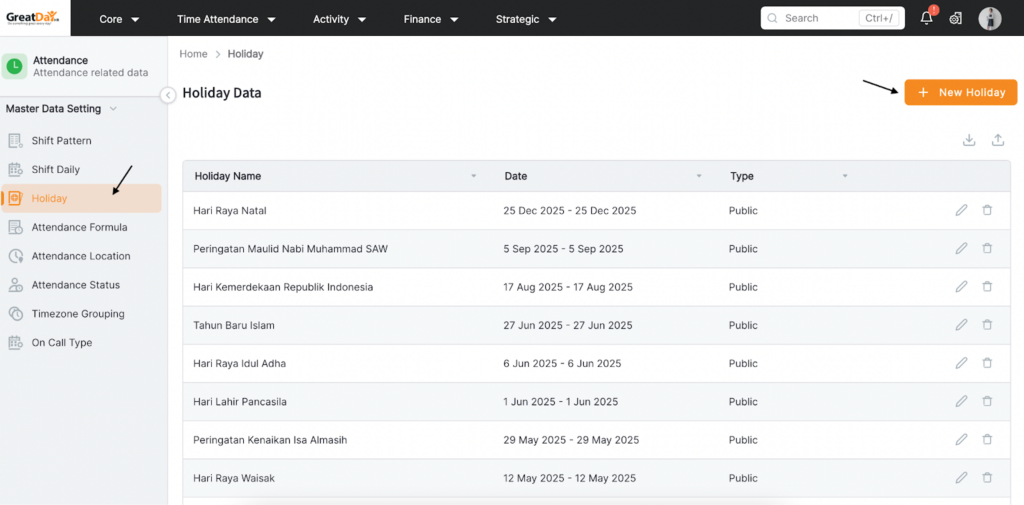Open the Finance top menu
The width and height of the screenshot is (1024, 505).
[431, 19]
